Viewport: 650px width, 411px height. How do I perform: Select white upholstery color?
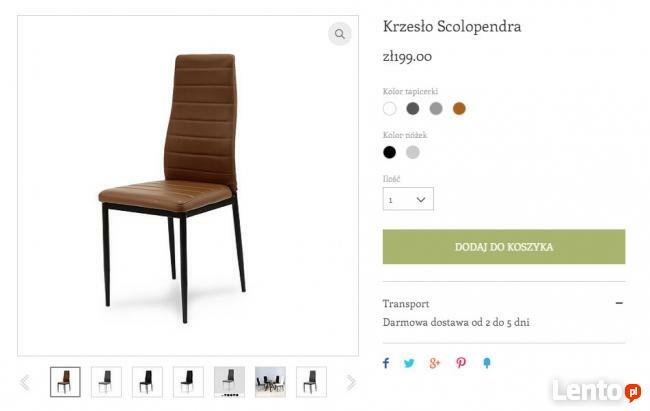[x=389, y=109]
